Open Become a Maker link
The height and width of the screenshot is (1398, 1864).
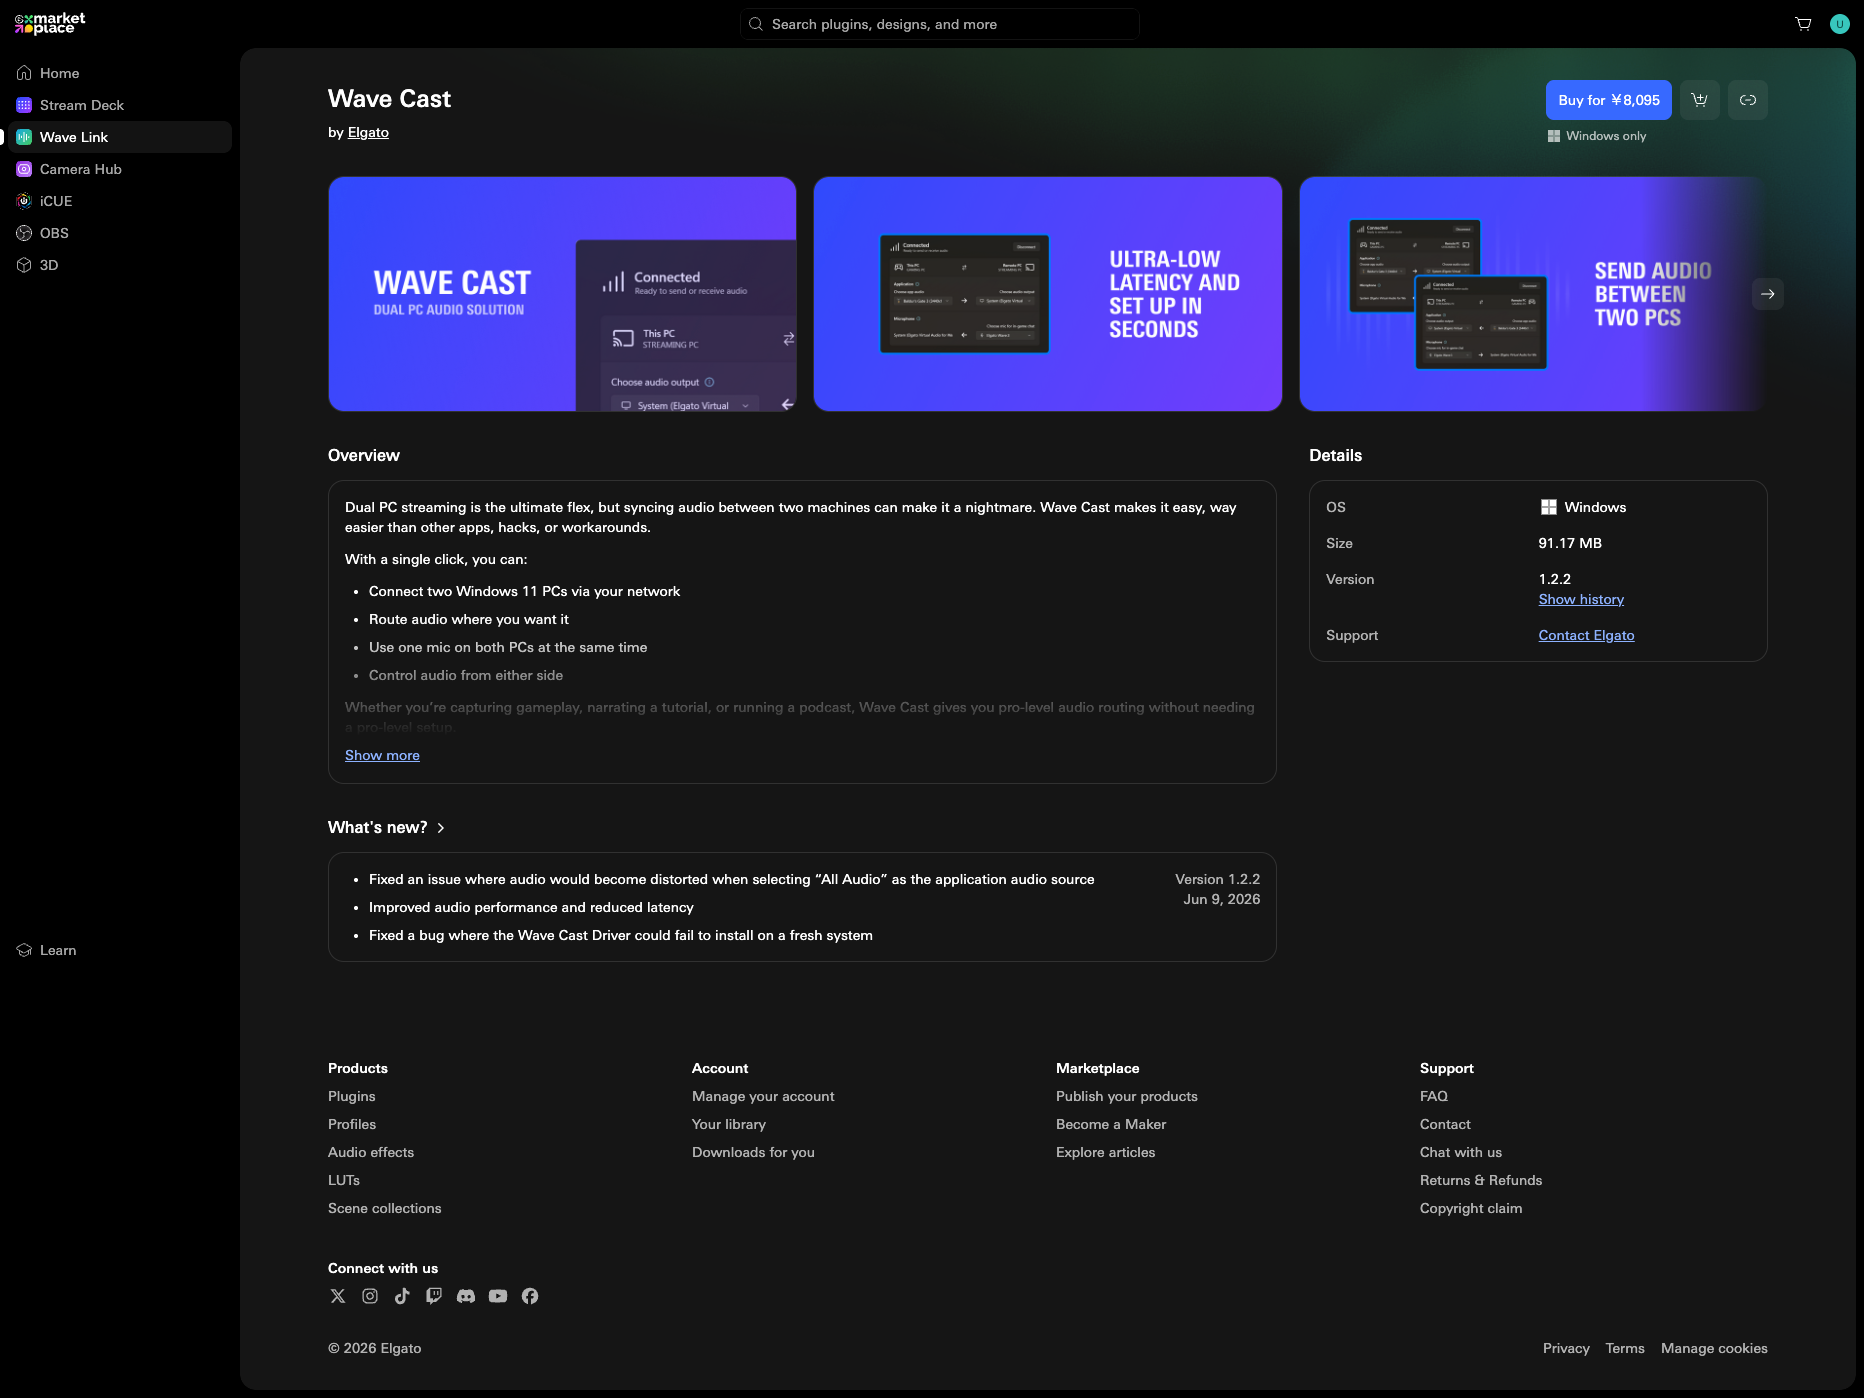[1111, 1124]
